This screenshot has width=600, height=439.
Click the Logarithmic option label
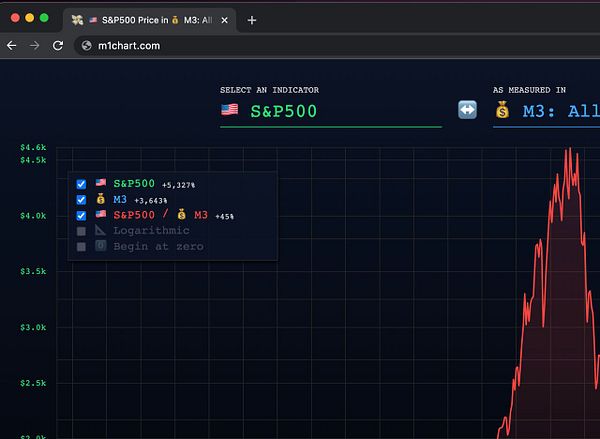click(x=151, y=230)
